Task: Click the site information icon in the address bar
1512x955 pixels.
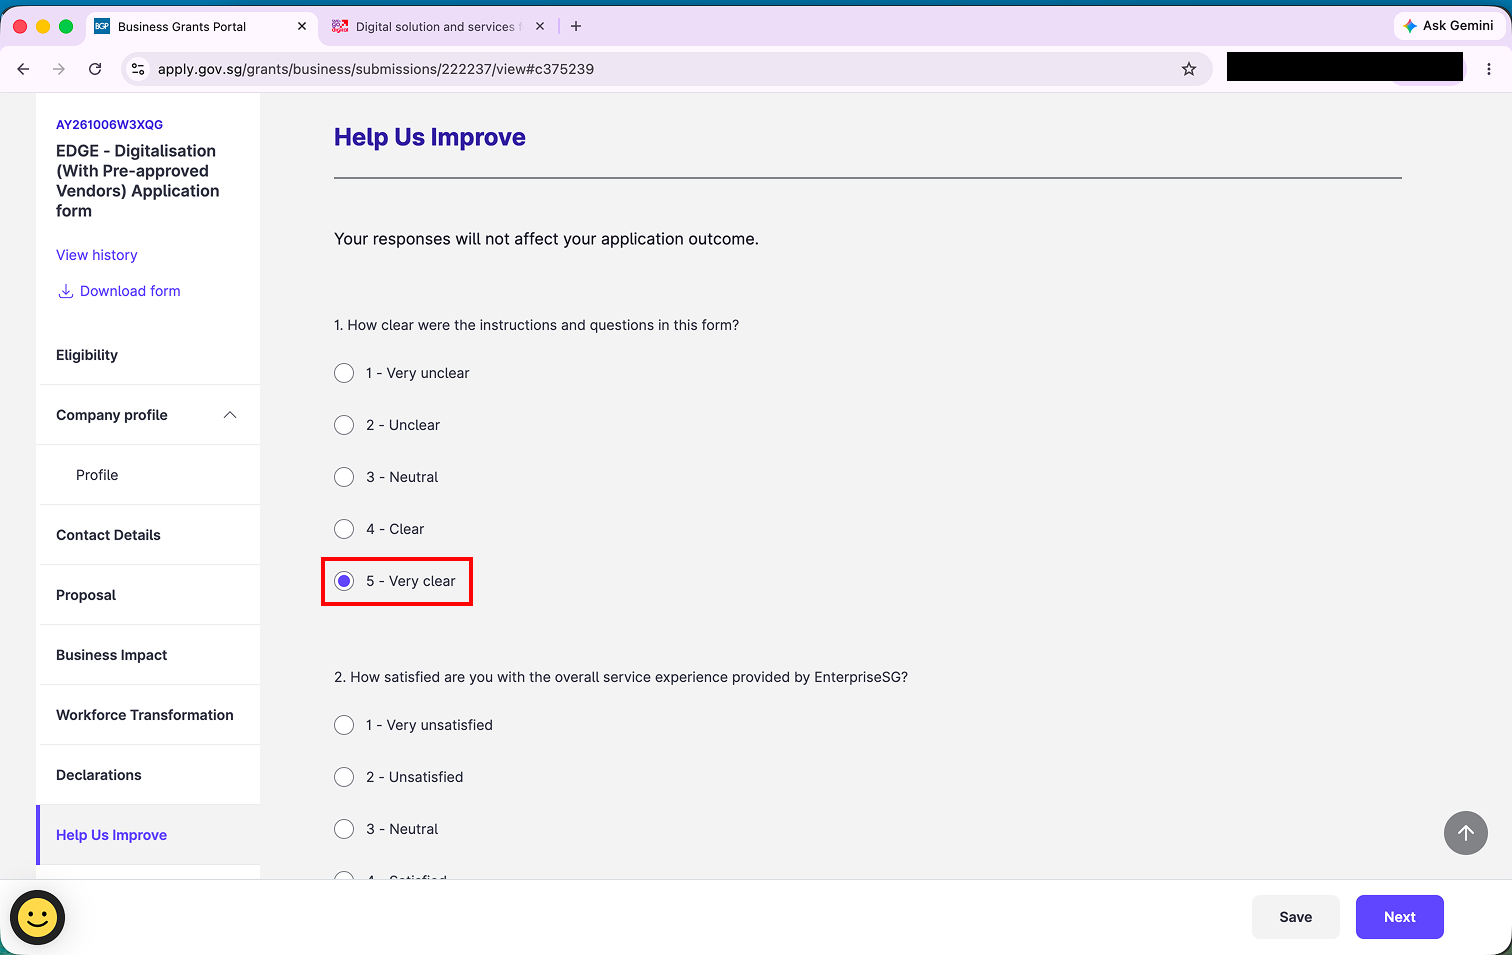Action: (138, 69)
